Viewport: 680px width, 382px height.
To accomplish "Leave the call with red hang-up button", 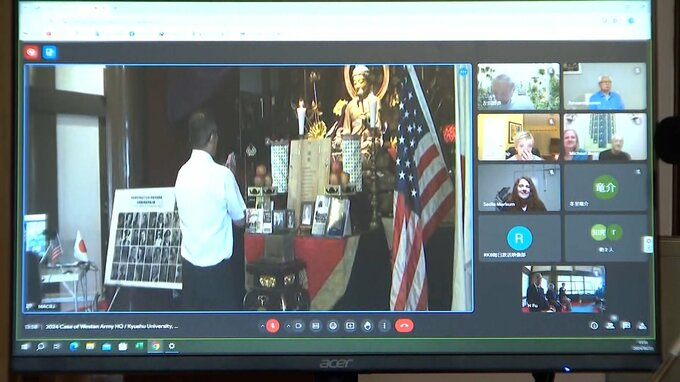I will click(x=404, y=326).
